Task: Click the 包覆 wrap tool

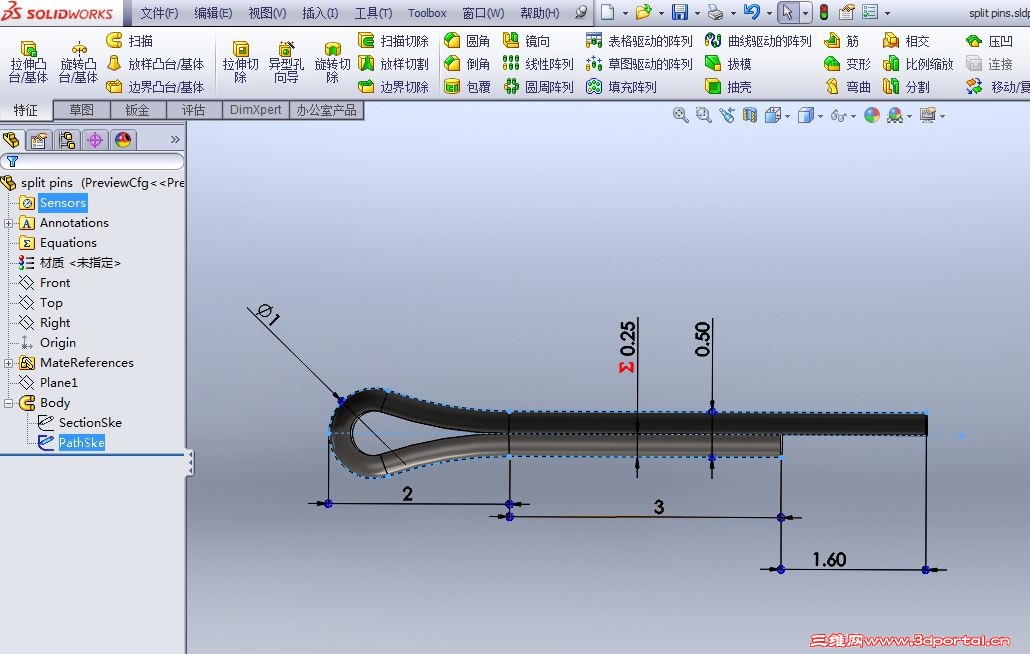Action: coord(467,87)
